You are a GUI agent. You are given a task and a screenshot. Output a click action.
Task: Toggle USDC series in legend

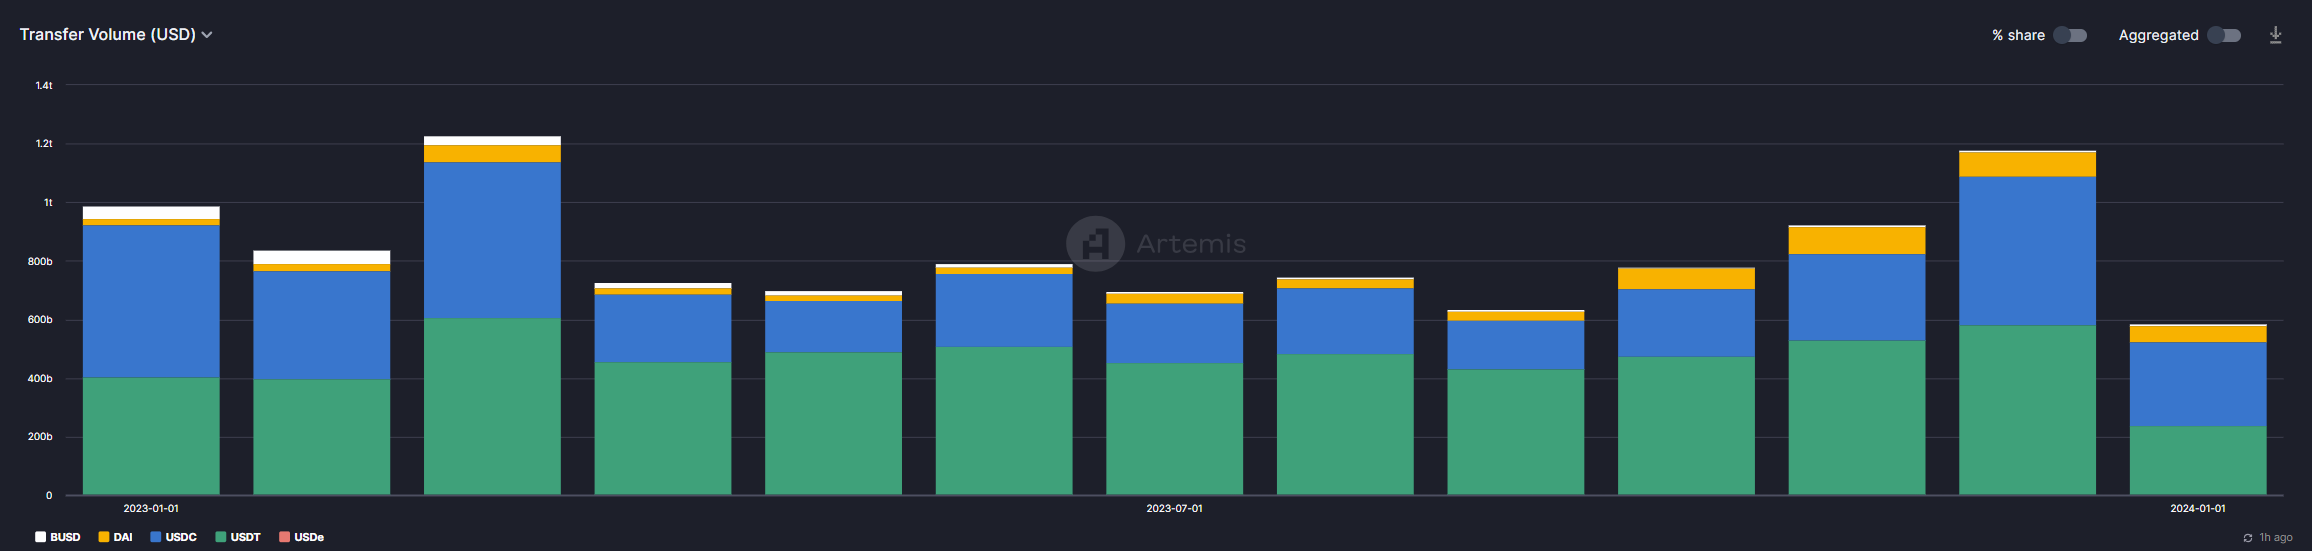click(x=173, y=537)
